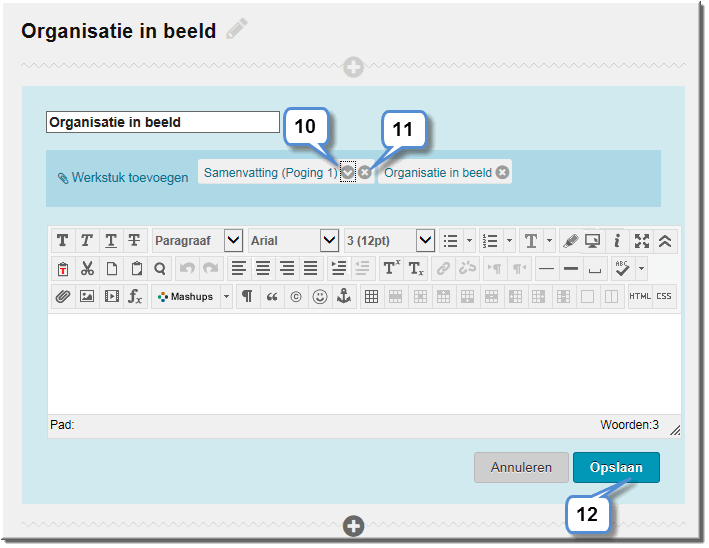The height and width of the screenshot is (548, 709).
Task: Undo the last editor action
Action: pos(187,269)
